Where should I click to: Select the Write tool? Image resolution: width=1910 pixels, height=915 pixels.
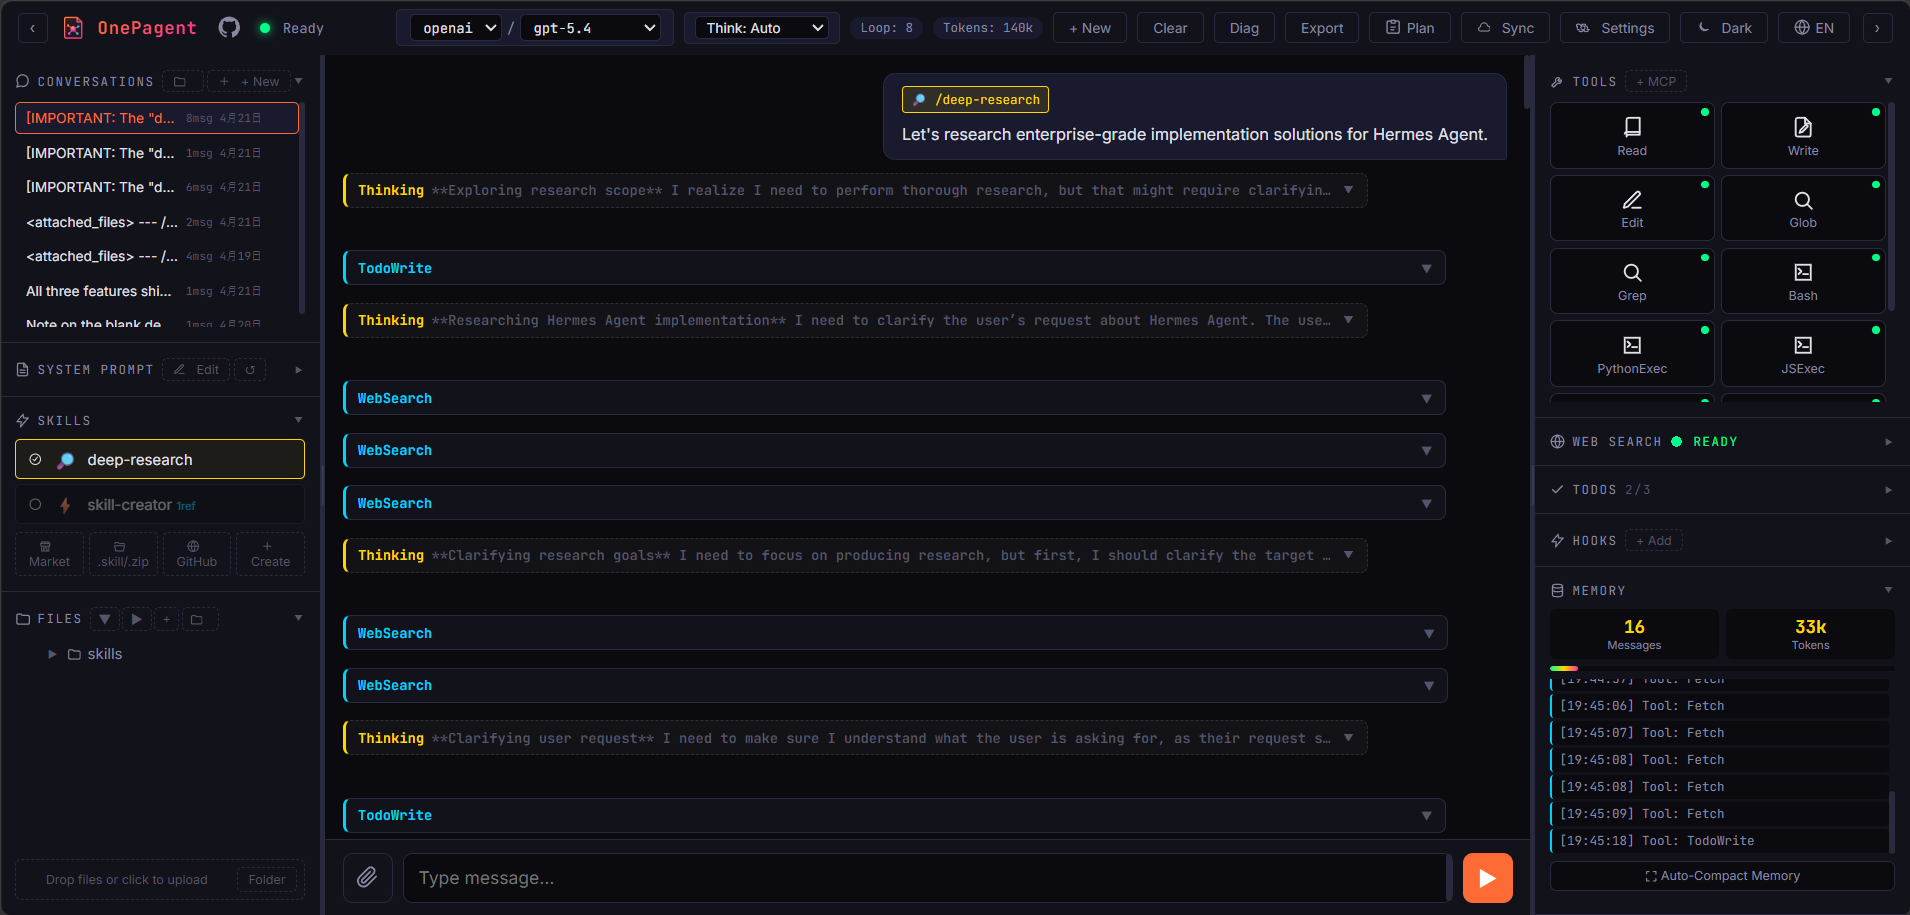pyautogui.click(x=1803, y=136)
